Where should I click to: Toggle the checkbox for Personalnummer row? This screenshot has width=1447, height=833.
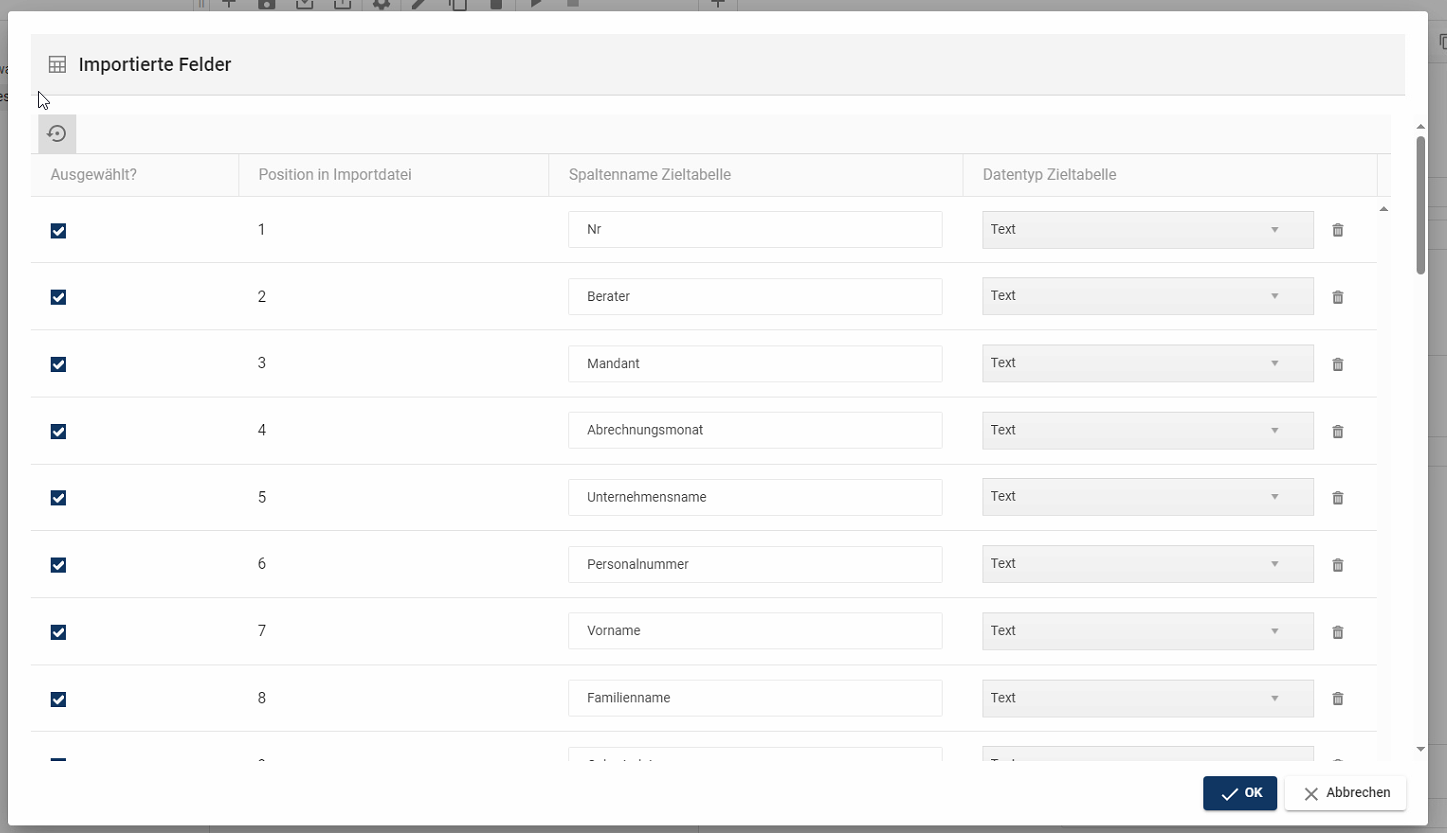(x=58, y=565)
